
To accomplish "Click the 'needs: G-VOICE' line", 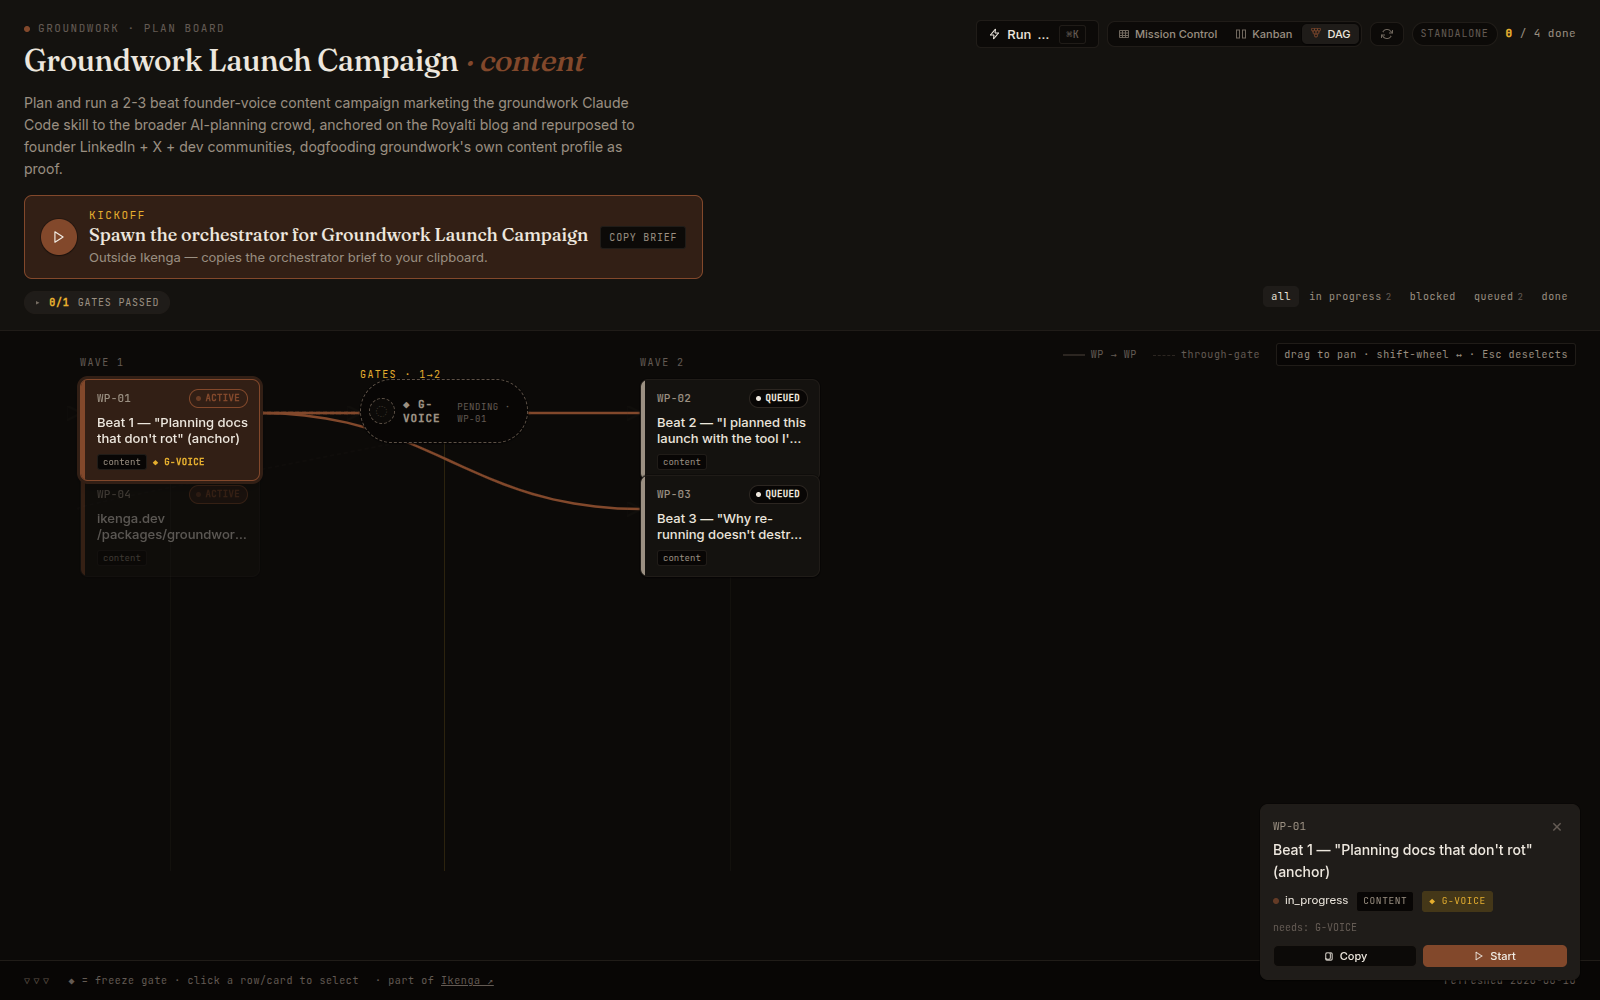I will pyautogui.click(x=1315, y=928).
